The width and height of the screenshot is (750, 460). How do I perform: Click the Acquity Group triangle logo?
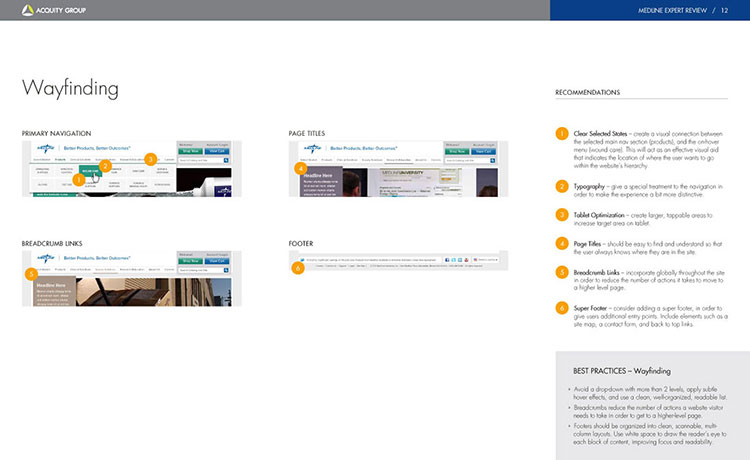click(28, 10)
